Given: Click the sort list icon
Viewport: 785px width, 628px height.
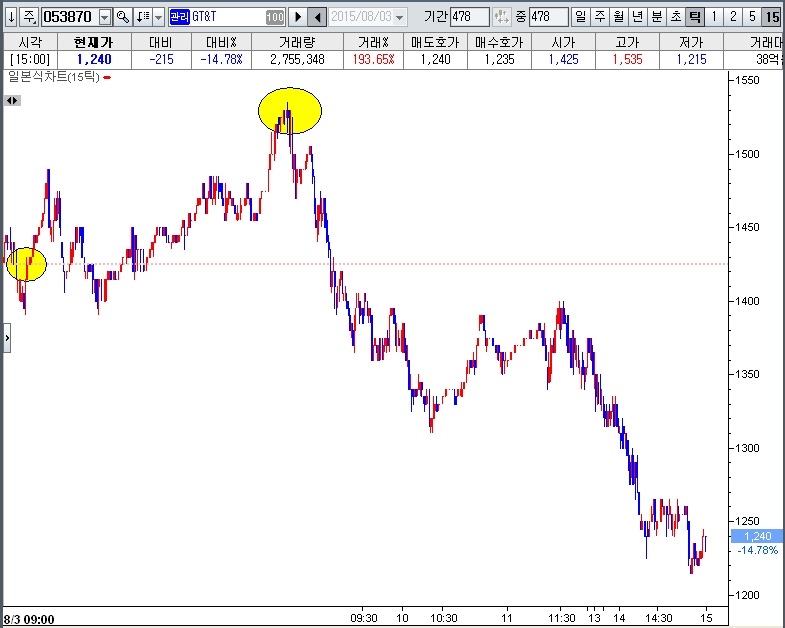Looking at the screenshot, I should tap(143, 17).
